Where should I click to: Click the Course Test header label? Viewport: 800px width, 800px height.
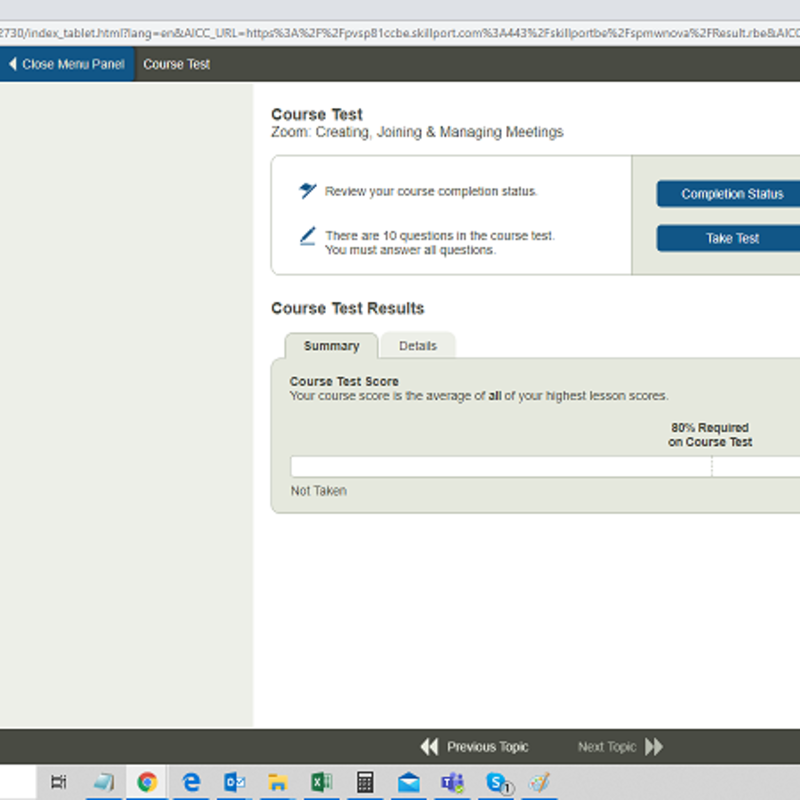tap(177, 64)
